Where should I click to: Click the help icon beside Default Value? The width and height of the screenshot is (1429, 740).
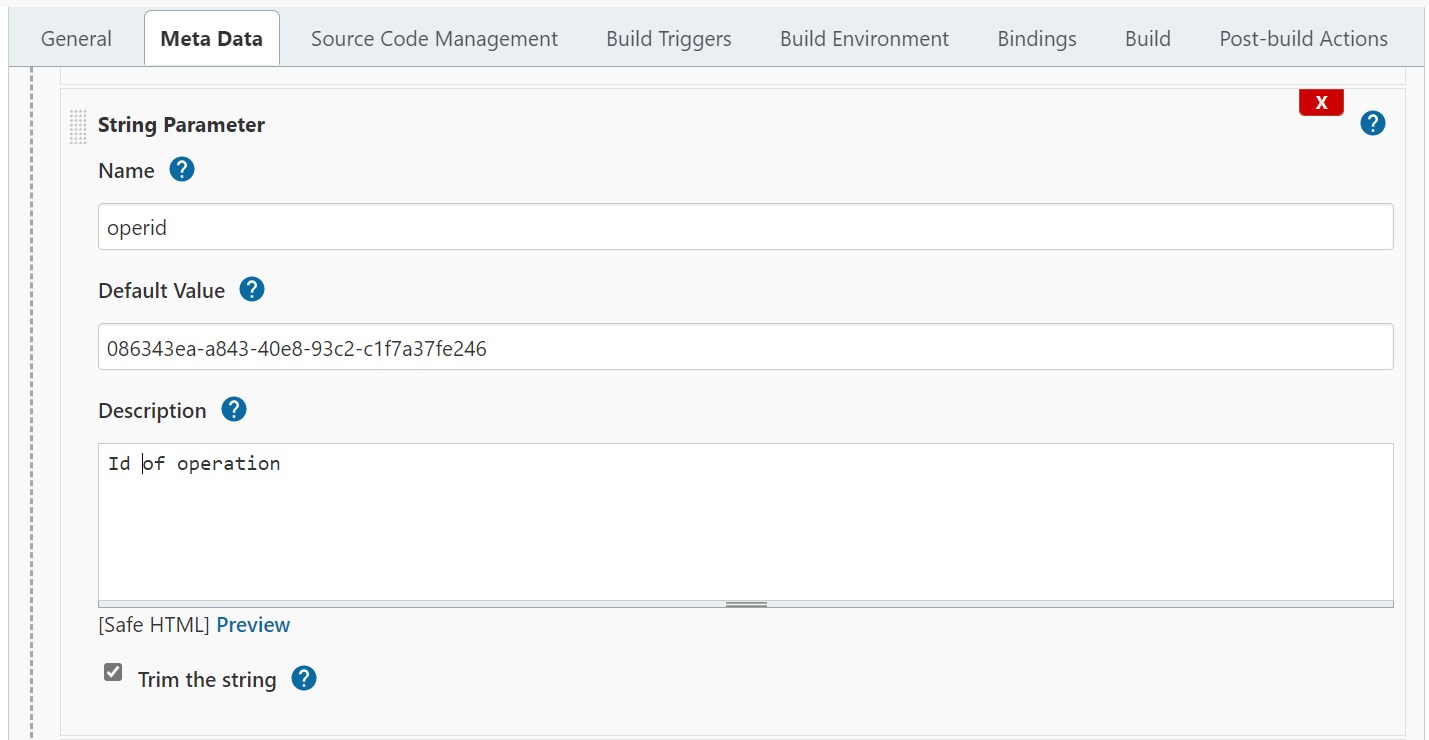[252, 290]
